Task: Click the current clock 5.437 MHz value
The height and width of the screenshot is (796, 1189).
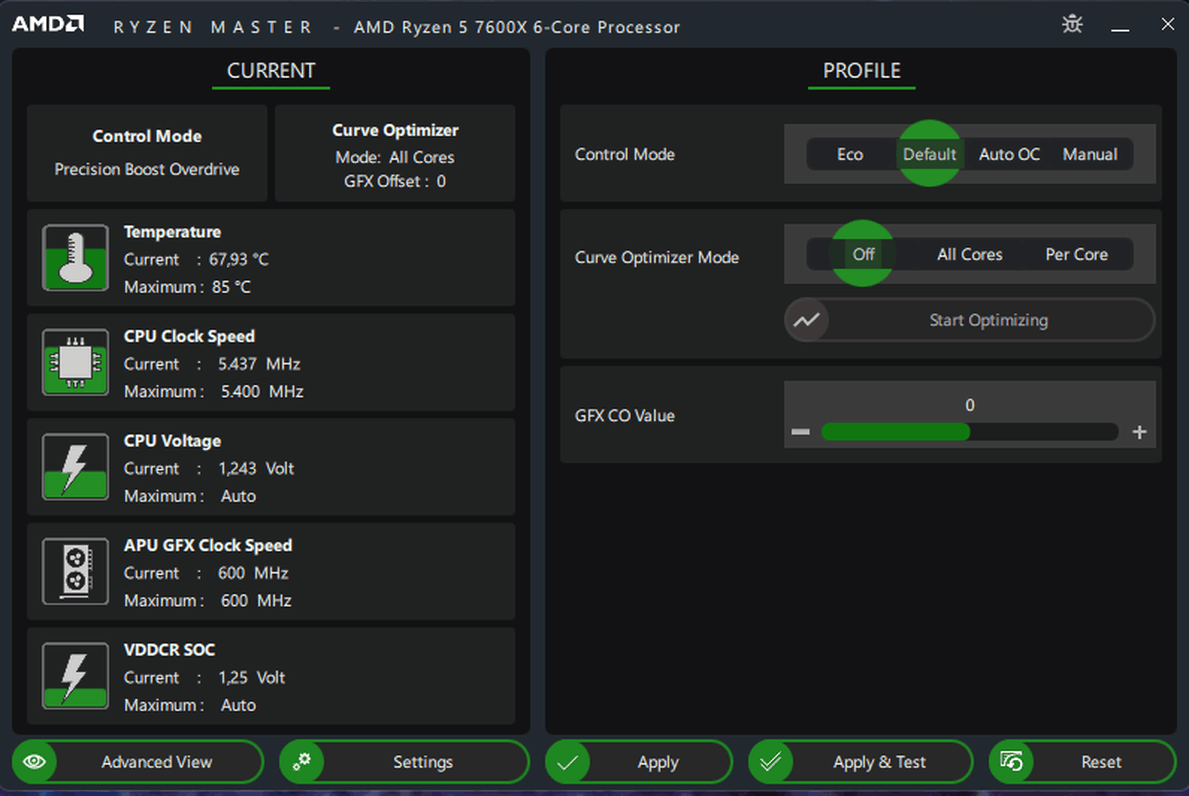Action: pyautogui.click(x=259, y=364)
